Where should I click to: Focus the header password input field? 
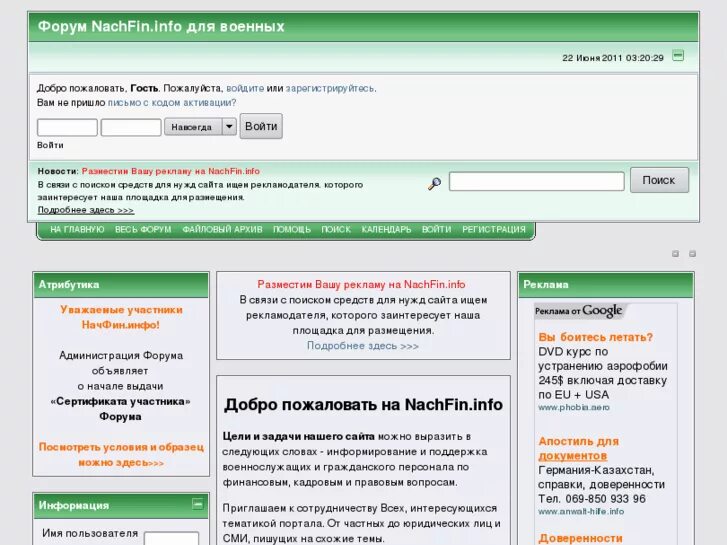click(x=131, y=127)
